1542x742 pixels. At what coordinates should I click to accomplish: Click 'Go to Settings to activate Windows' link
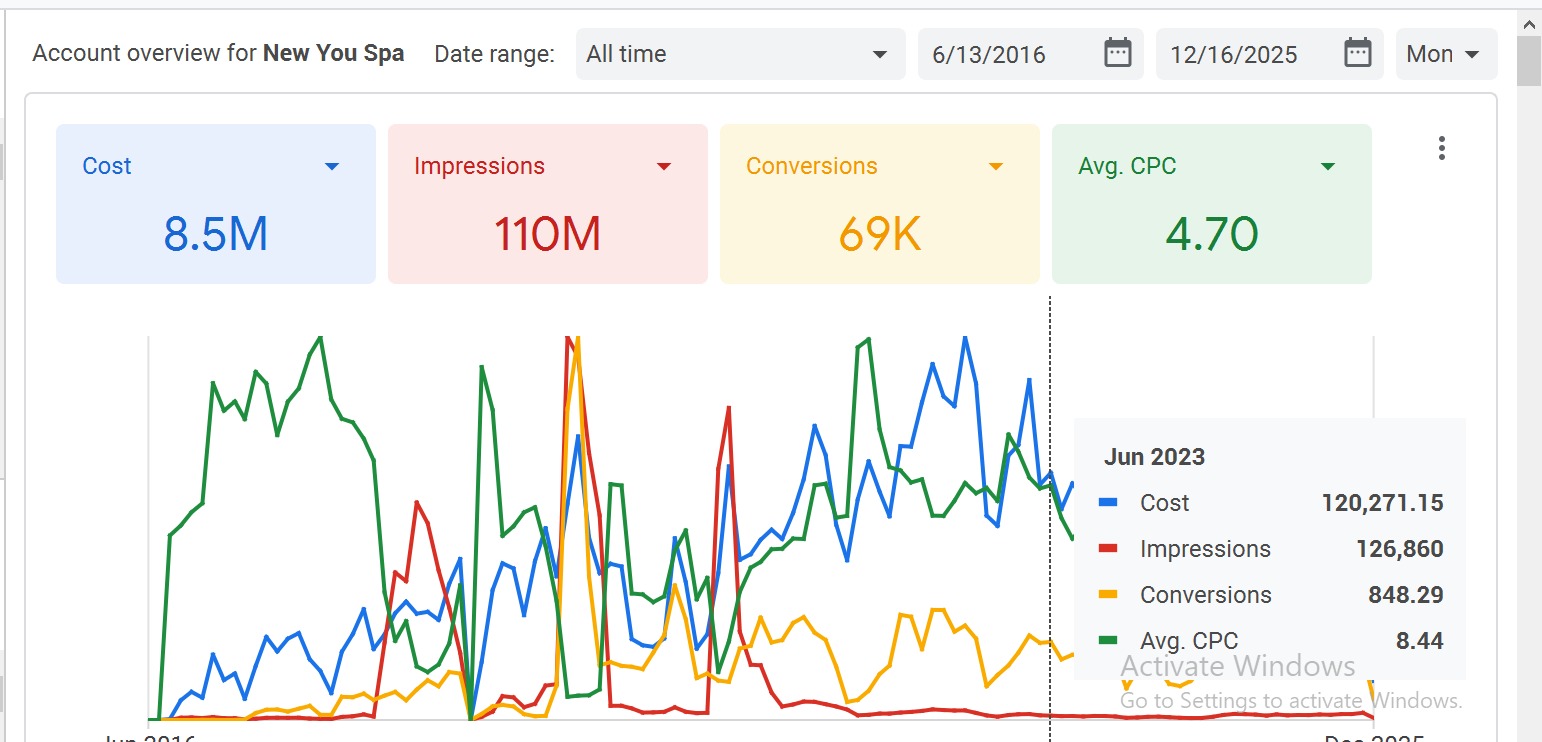coord(1288,700)
